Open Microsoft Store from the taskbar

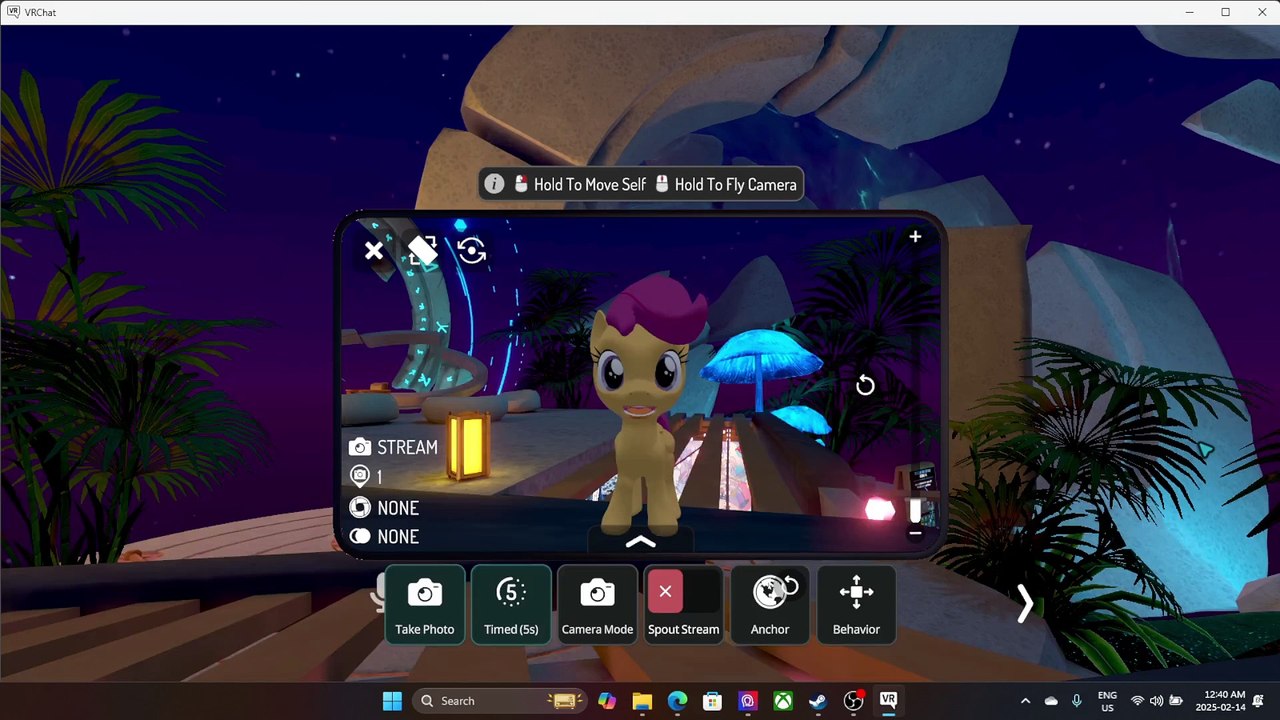coord(712,701)
